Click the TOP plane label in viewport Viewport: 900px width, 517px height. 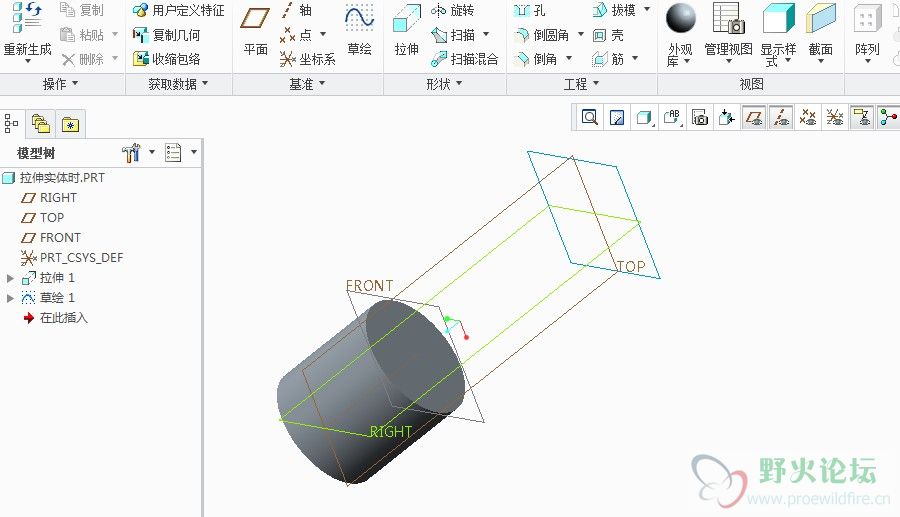631,267
